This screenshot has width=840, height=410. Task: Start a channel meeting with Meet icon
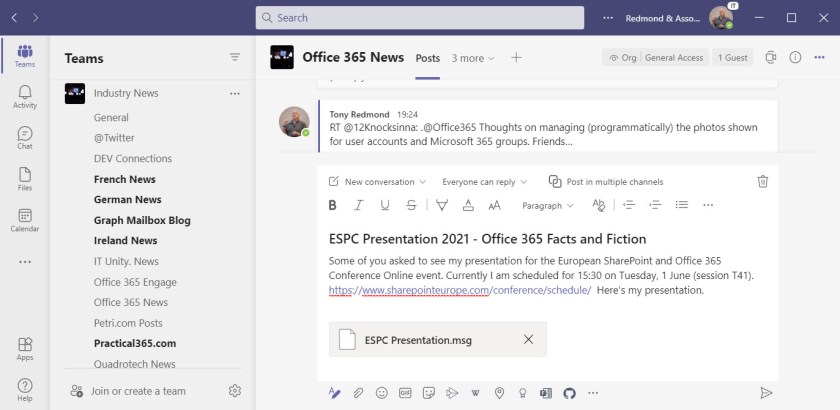[770, 57]
